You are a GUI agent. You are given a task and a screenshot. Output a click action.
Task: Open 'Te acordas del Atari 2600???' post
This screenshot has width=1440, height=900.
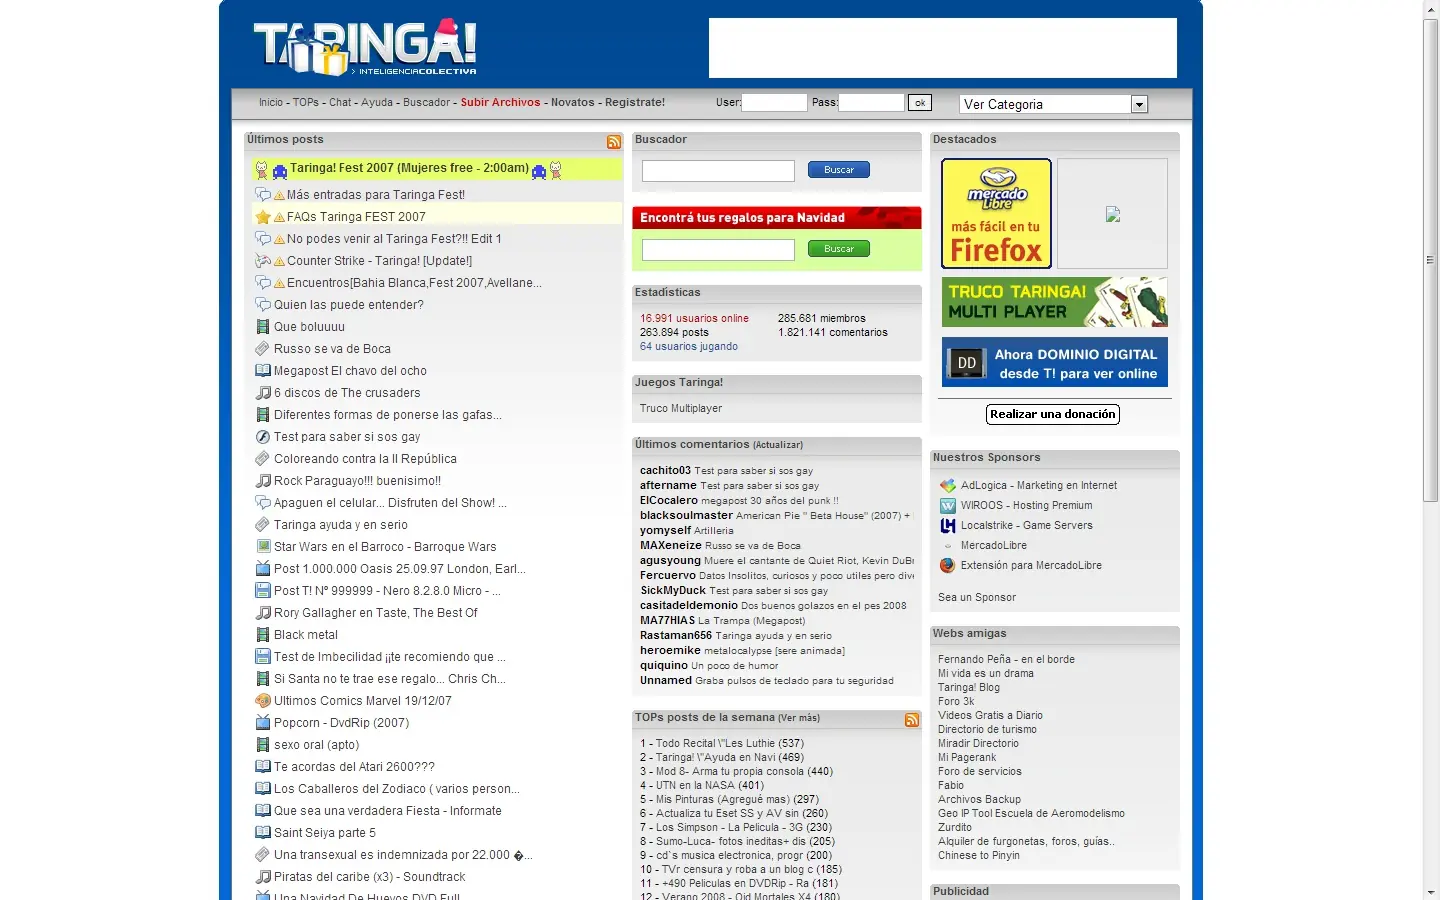coord(354,767)
